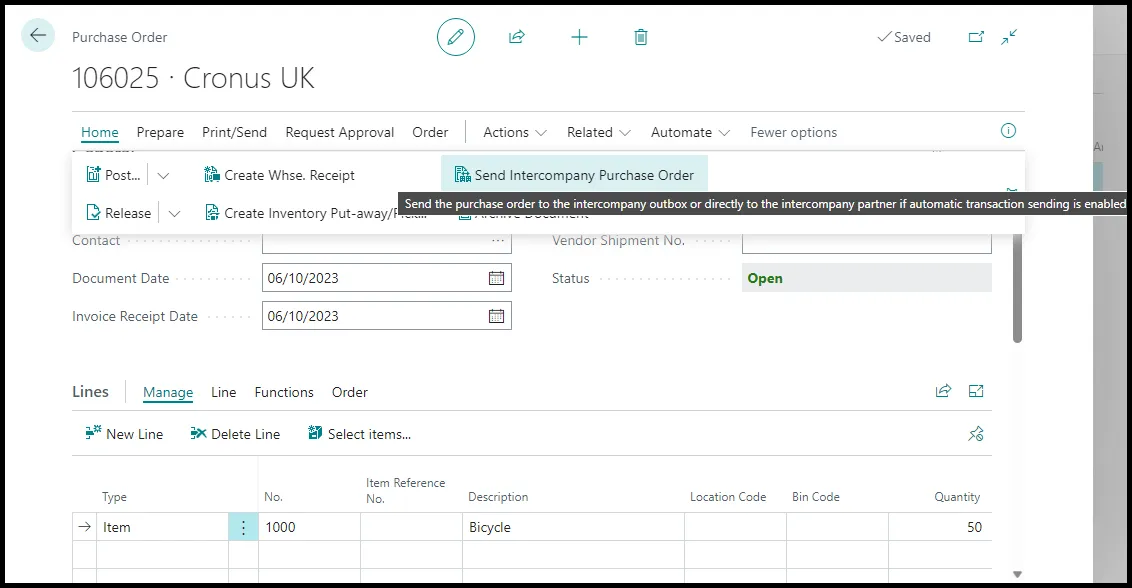Expand the Post dropdown arrow
This screenshot has width=1132, height=588.
[x=163, y=176]
